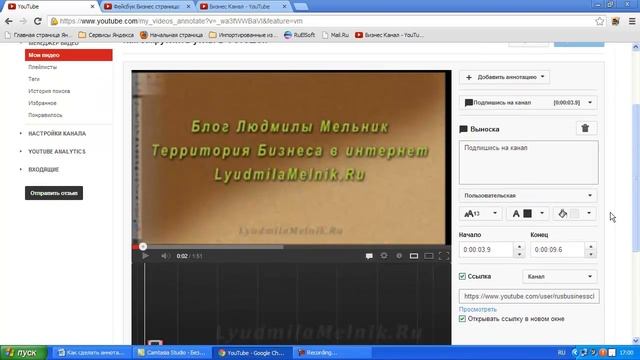Open YouTube - Google Chrome taskbar button
This screenshot has height=360, width=640.
pos(253,353)
